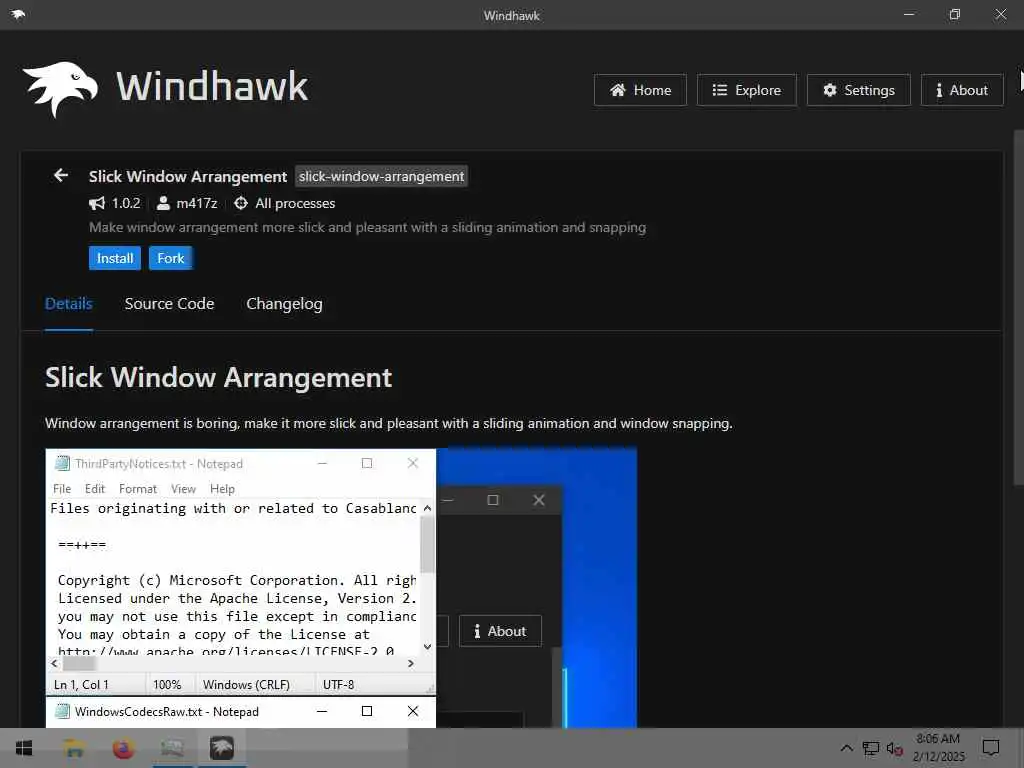The image size is (1024, 768).
Task: Go back using the left arrow icon
Action: (x=61, y=175)
